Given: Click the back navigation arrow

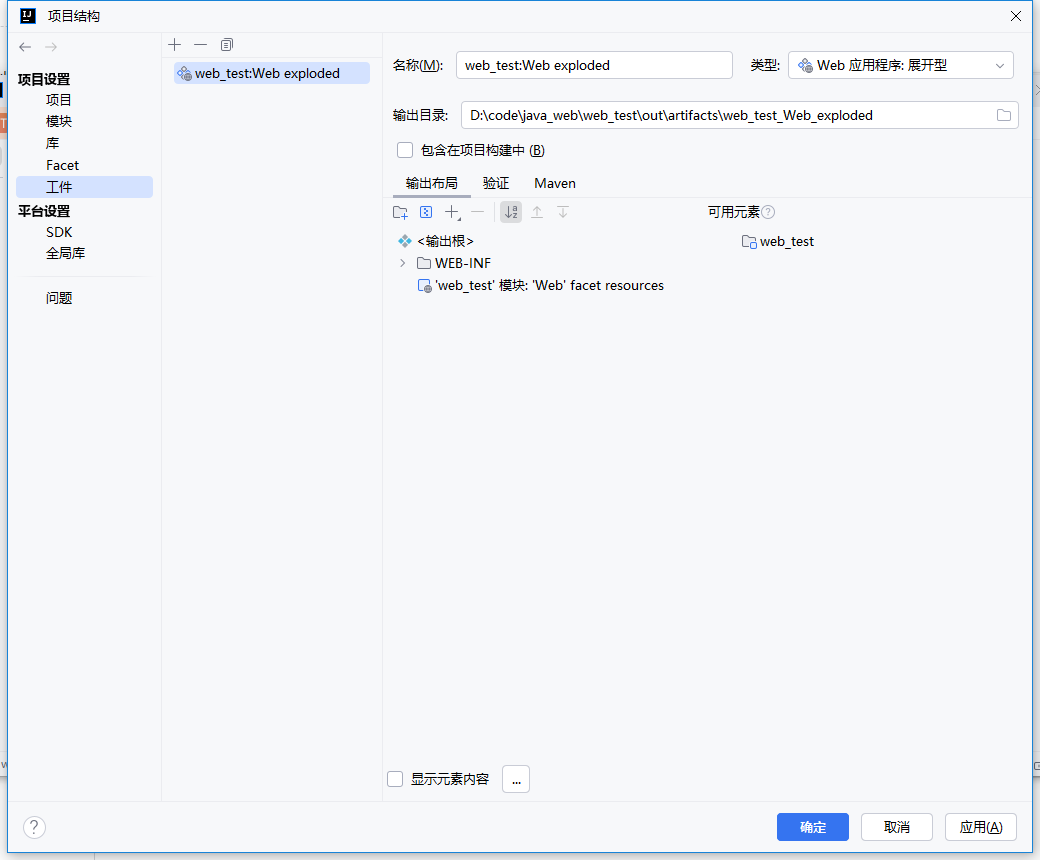Looking at the screenshot, I should click(25, 47).
